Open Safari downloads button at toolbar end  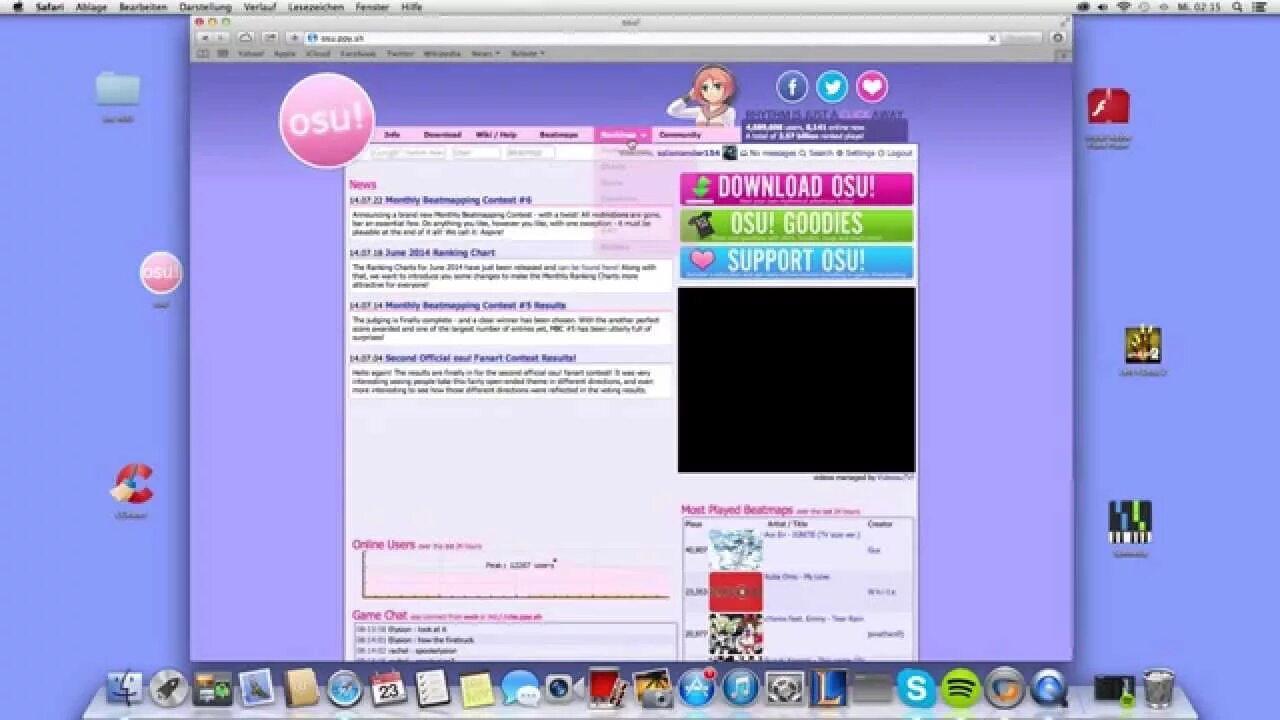click(1058, 38)
